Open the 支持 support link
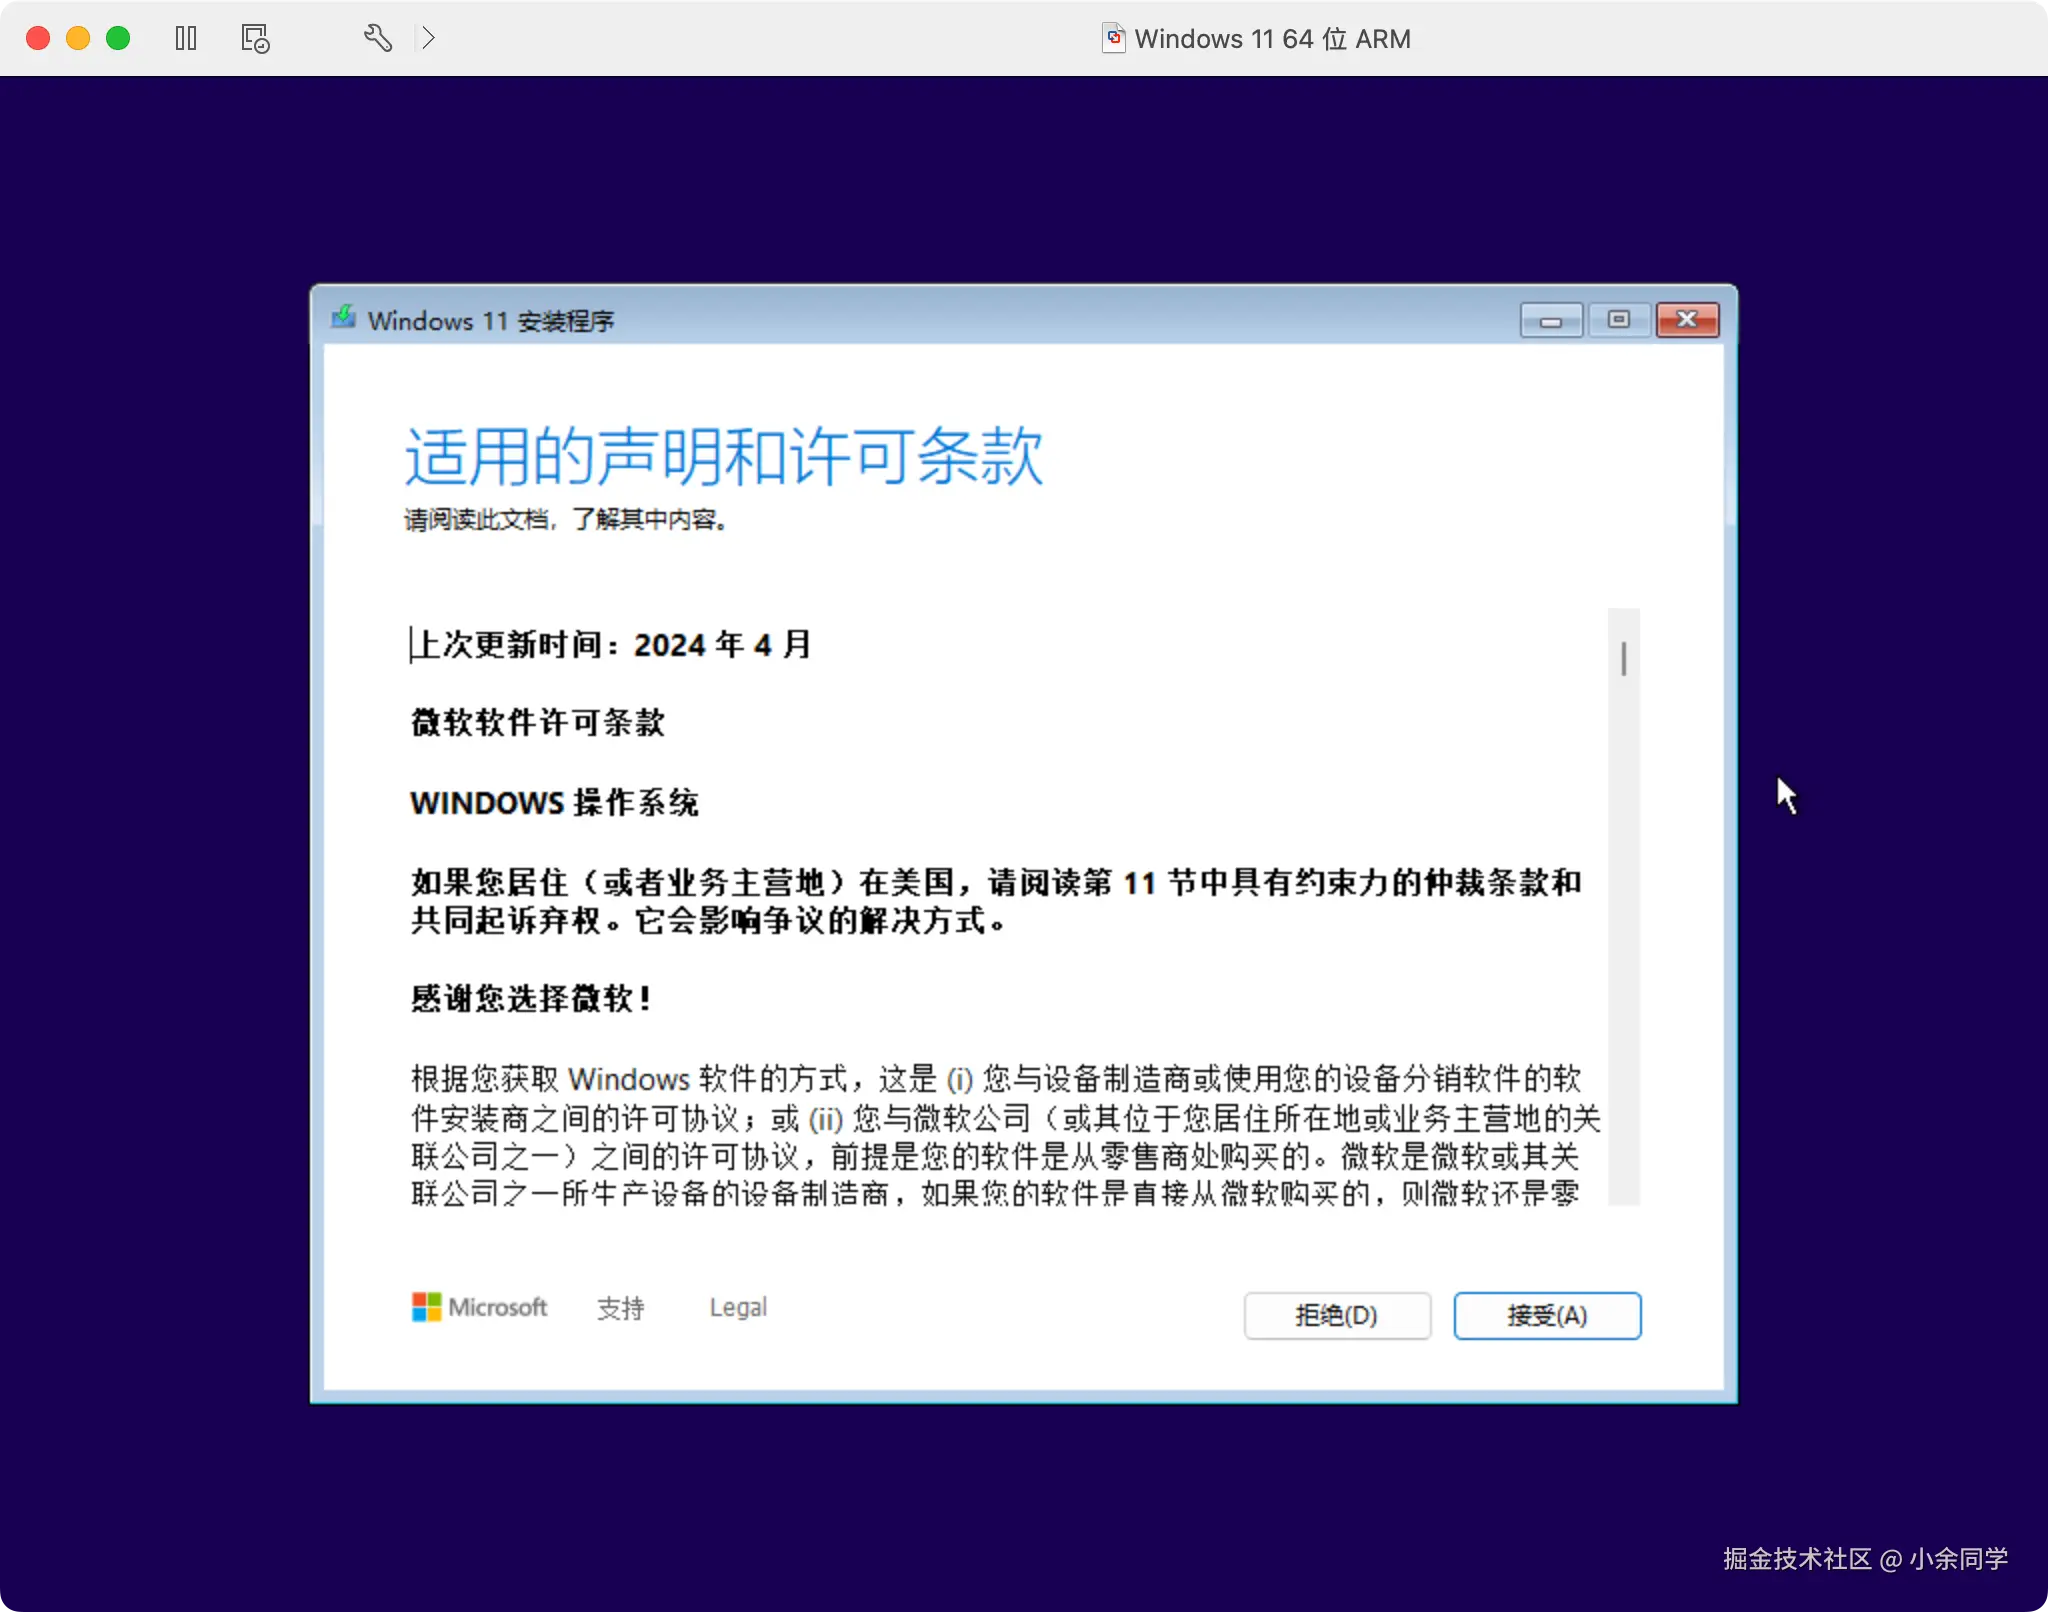The width and height of the screenshot is (2048, 1612). coord(620,1308)
